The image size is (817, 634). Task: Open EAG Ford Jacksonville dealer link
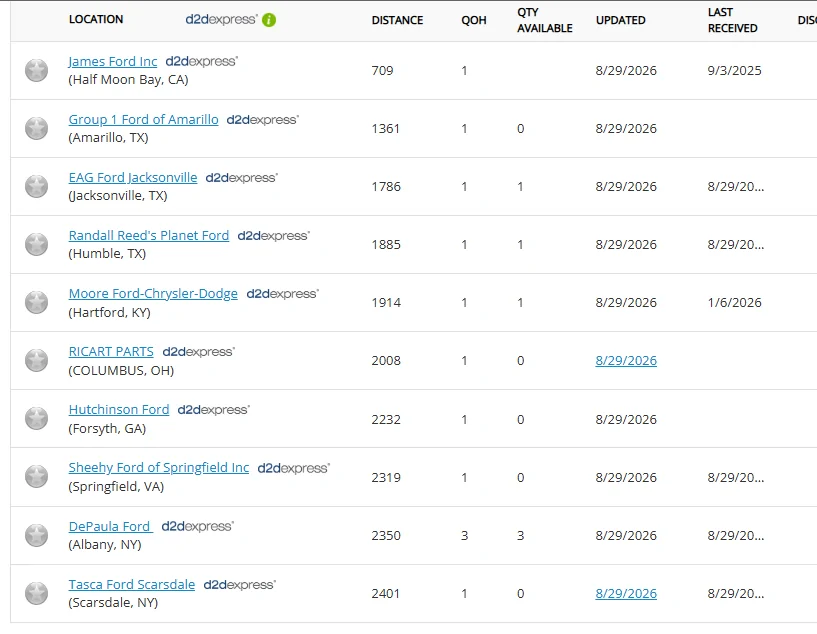pyautogui.click(x=133, y=178)
